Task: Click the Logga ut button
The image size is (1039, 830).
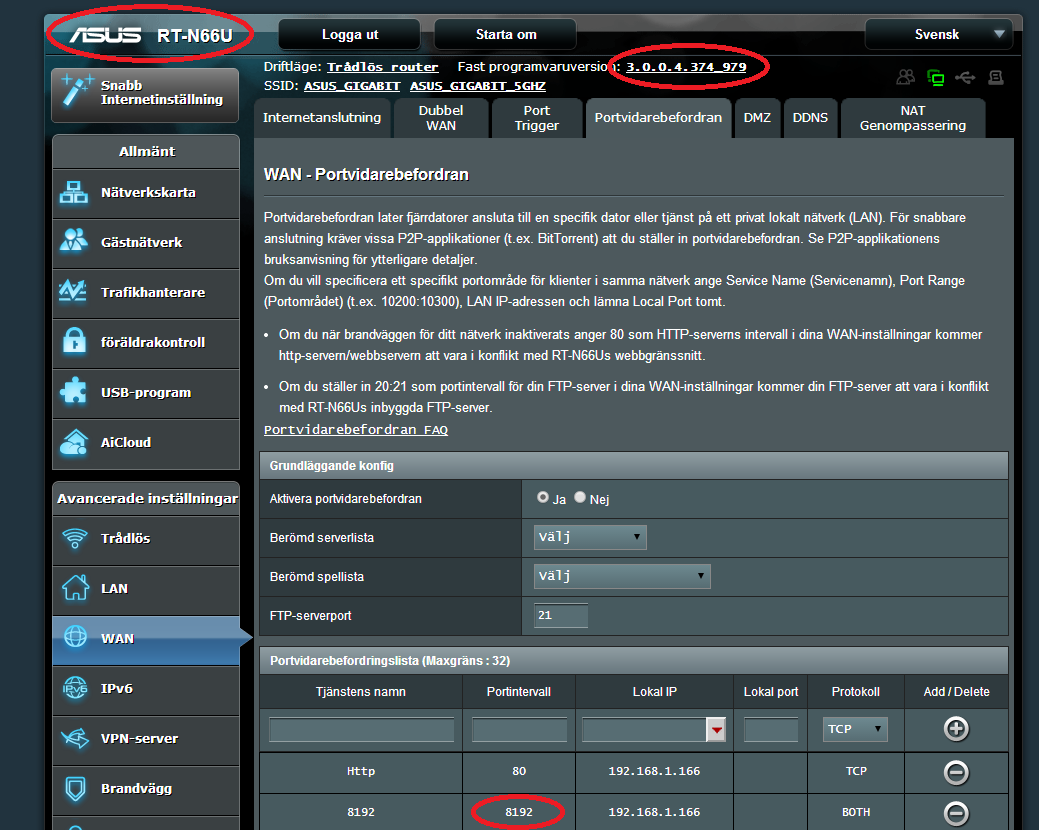Action: [x=349, y=34]
